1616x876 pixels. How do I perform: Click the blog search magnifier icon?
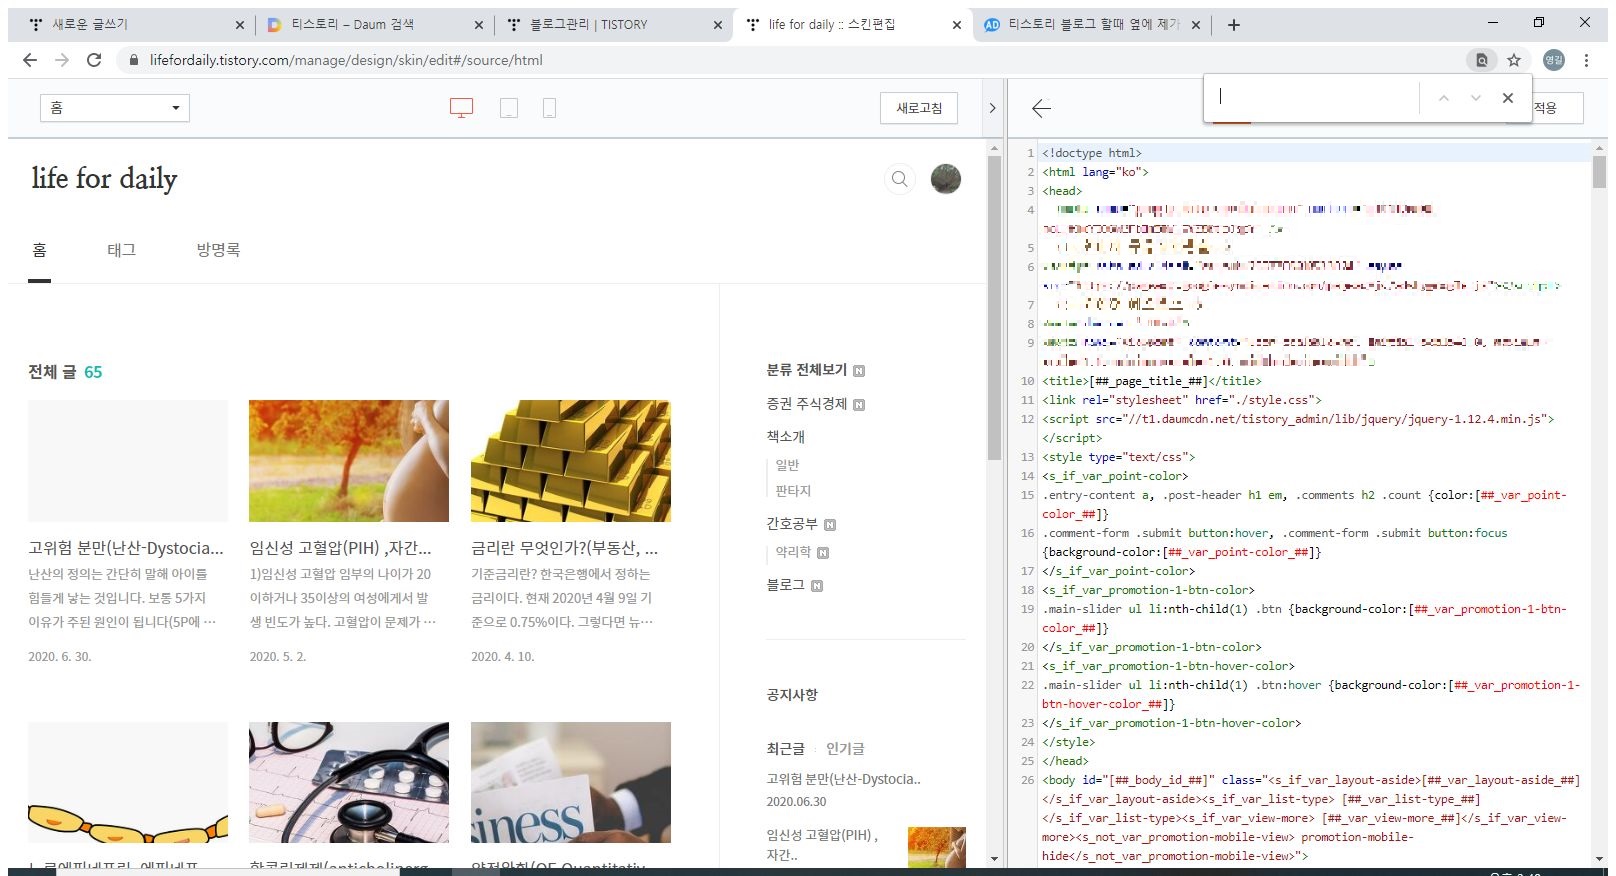tap(900, 179)
